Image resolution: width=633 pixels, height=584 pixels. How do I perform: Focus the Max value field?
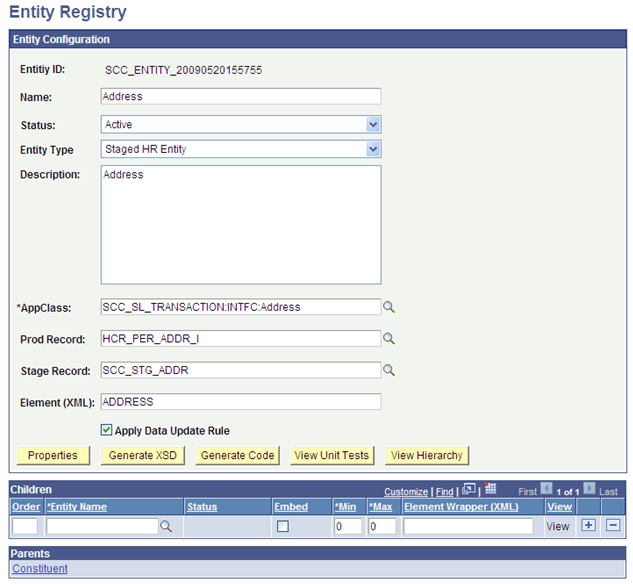(x=382, y=526)
